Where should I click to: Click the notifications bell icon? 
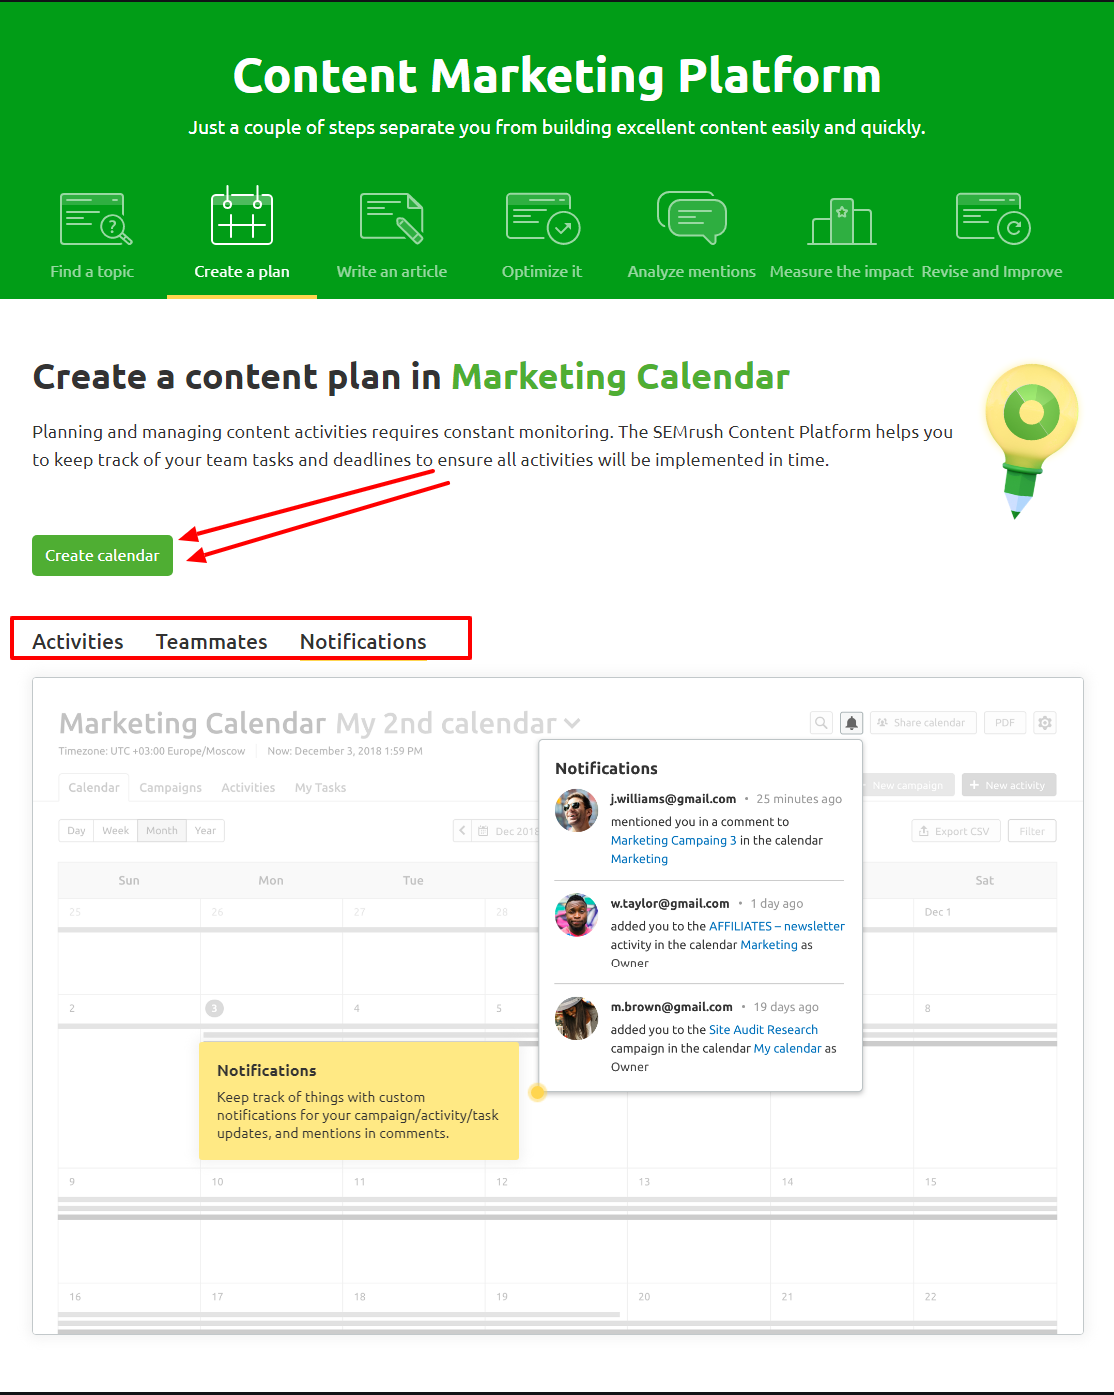point(851,723)
